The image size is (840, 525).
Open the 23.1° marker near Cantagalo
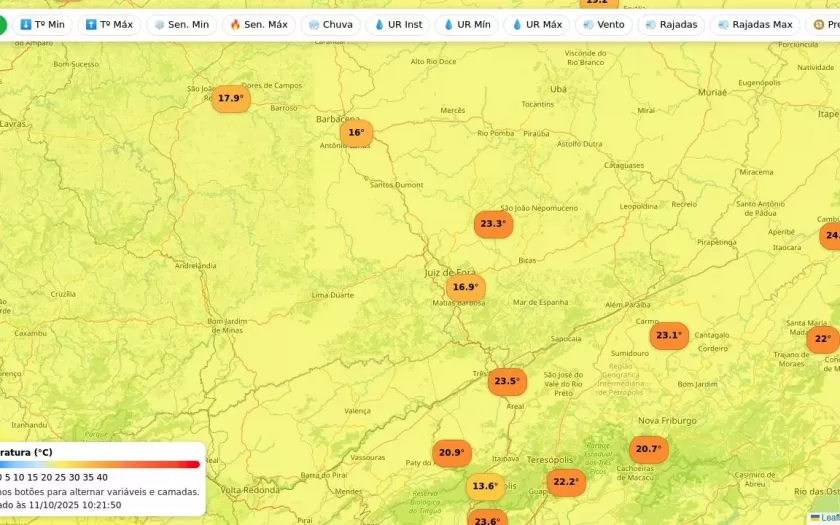(x=668, y=336)
